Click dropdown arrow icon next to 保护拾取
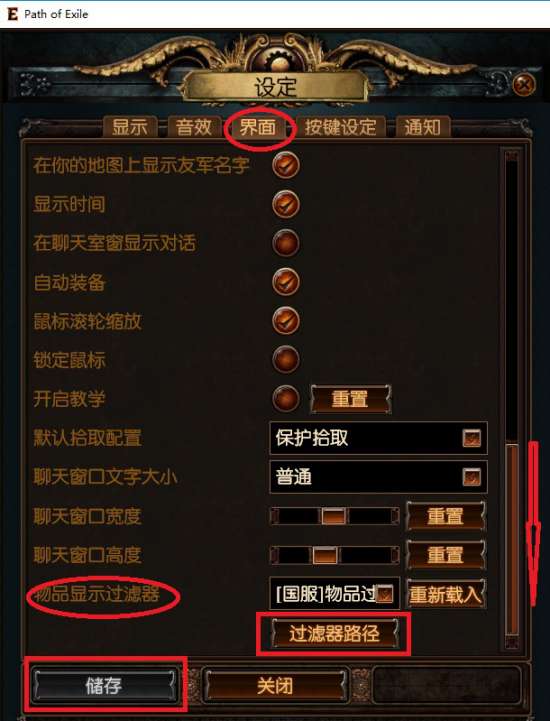550x721 pixels. (471, 438)
